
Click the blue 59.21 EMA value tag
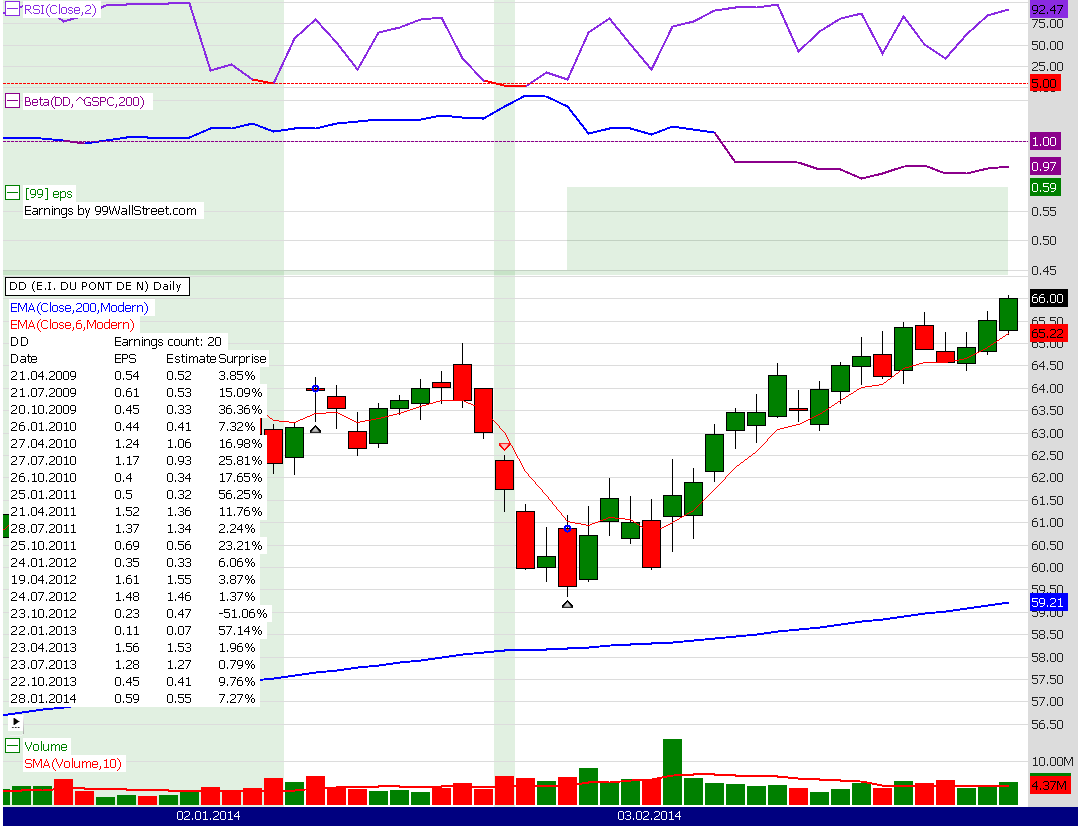1047,602
